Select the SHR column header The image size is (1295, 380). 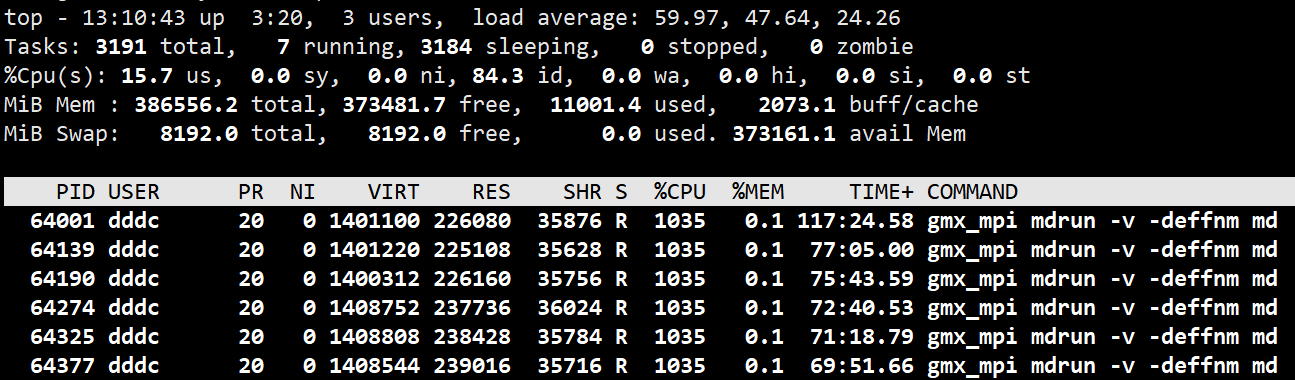(582, 192)
